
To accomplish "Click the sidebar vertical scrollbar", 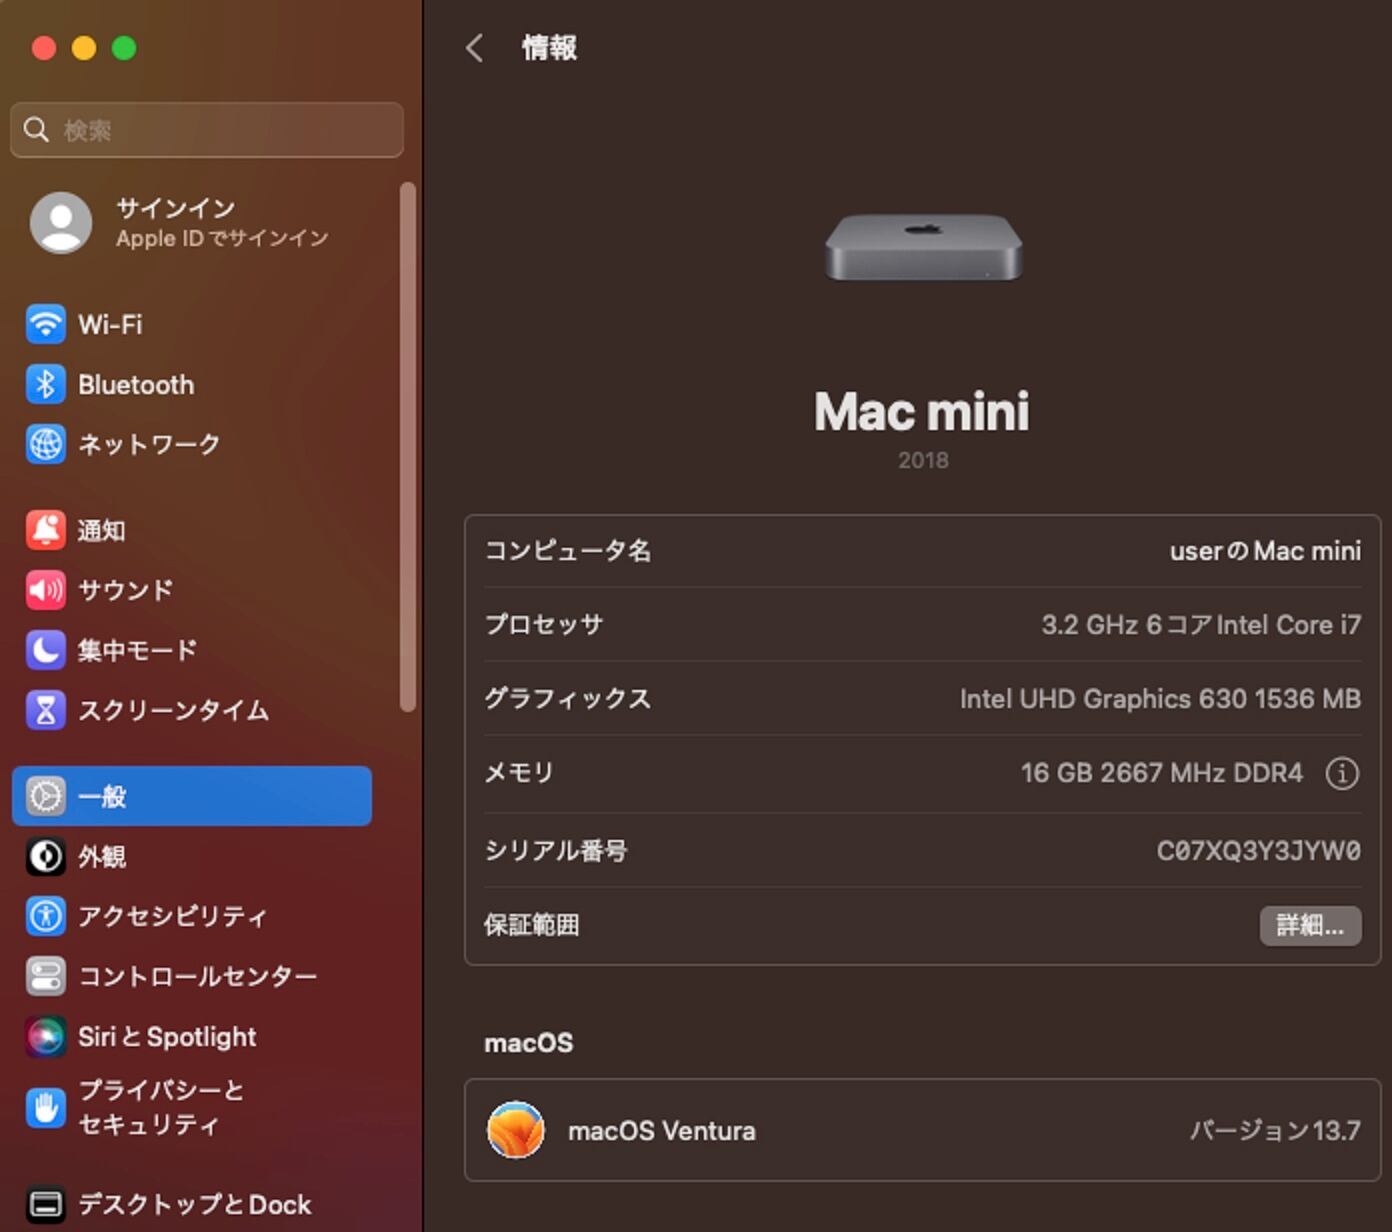I will (407, 446).
